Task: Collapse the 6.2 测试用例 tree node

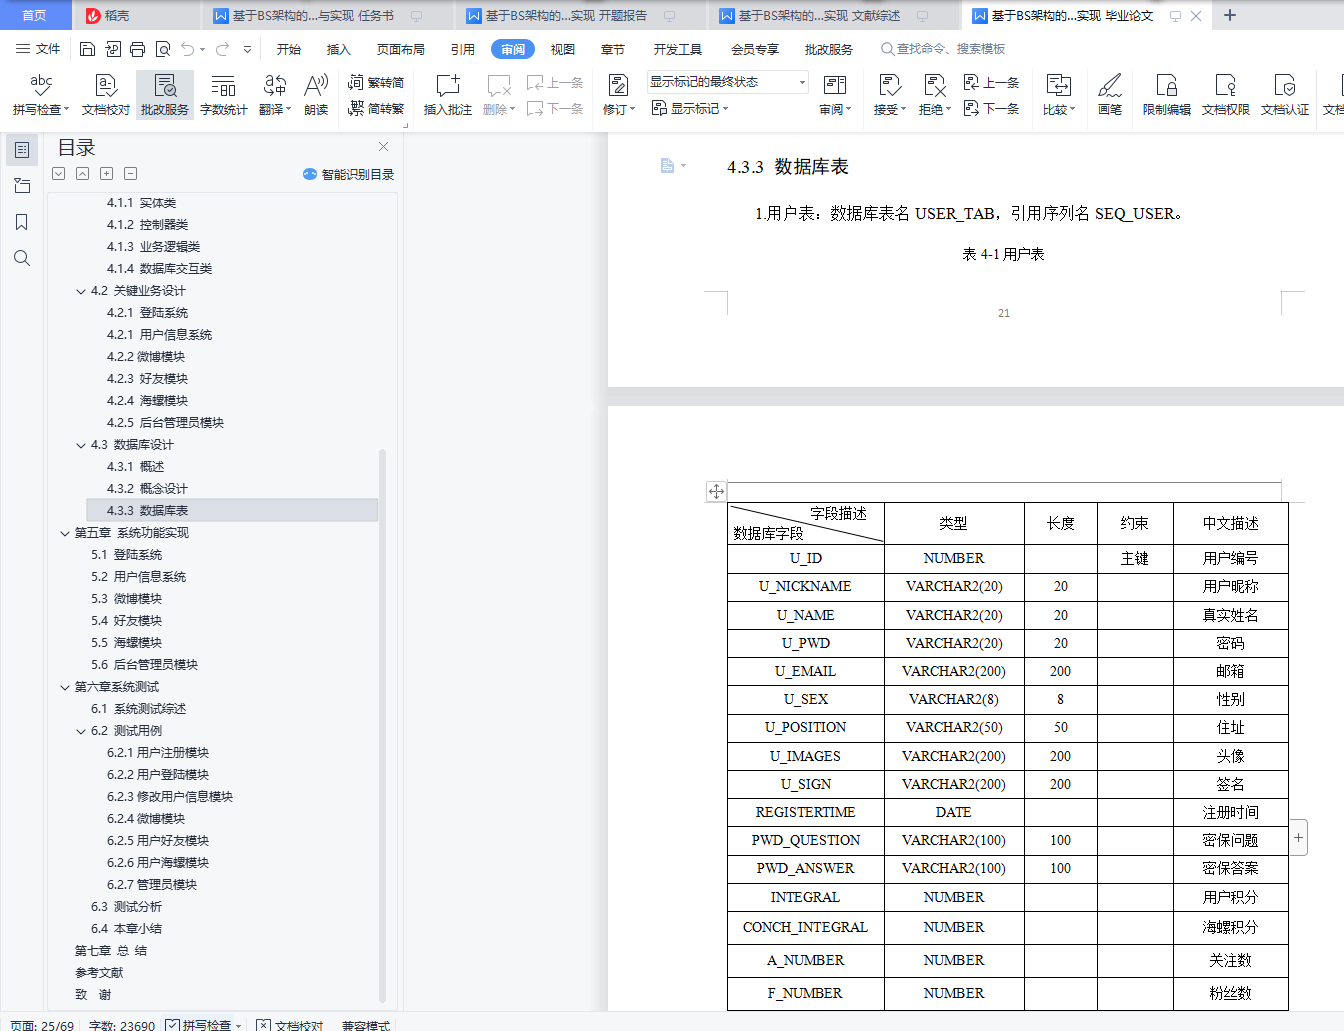Action: click(81, 731)
